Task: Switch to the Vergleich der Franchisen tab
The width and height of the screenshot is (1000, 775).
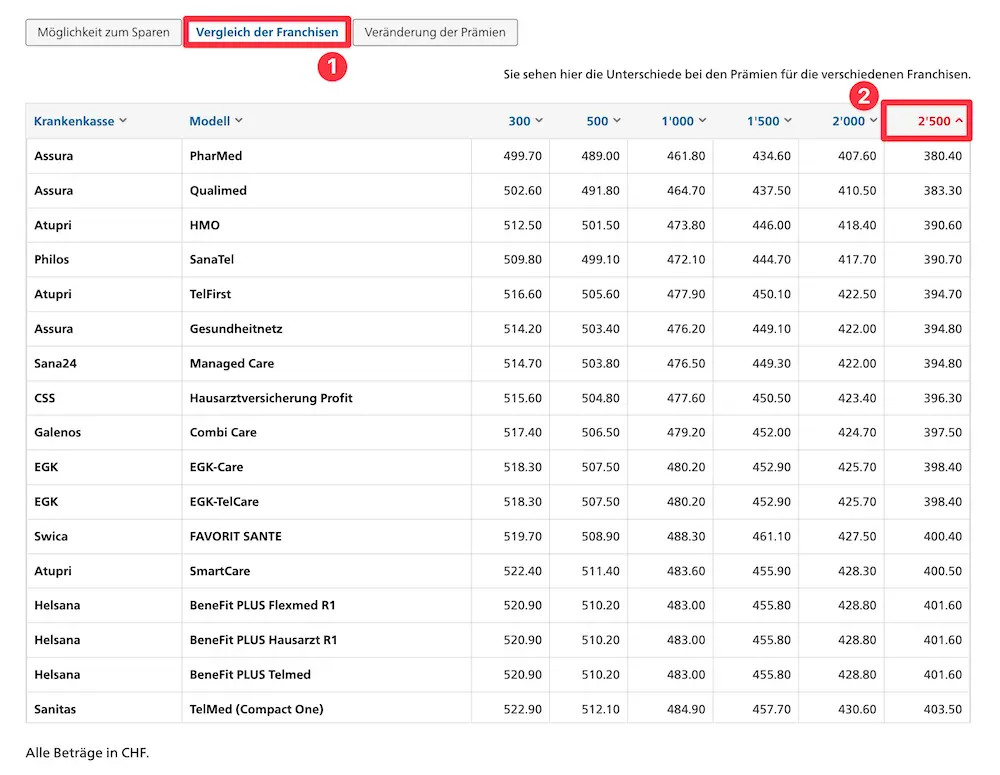Action: tap(266, 32)
